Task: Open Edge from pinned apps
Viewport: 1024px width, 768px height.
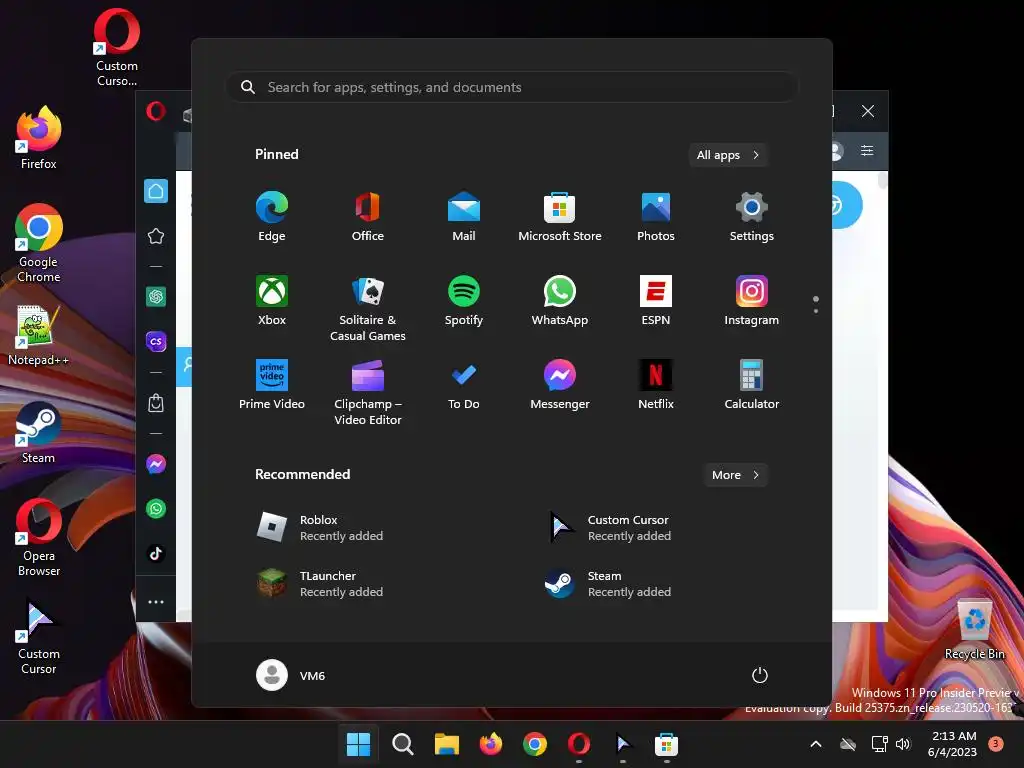Action: point(272,217)
